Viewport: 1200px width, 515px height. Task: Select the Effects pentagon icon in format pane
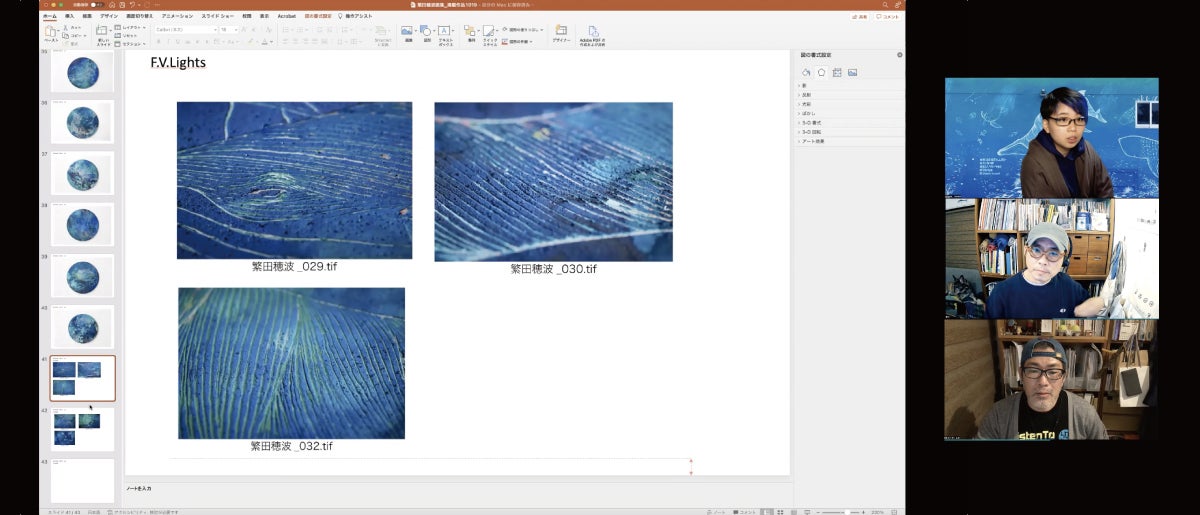821,73
